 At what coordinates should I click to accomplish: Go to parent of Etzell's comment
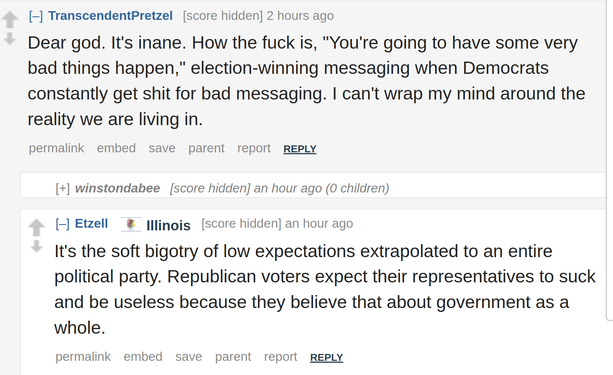click(x=233, y=357)
